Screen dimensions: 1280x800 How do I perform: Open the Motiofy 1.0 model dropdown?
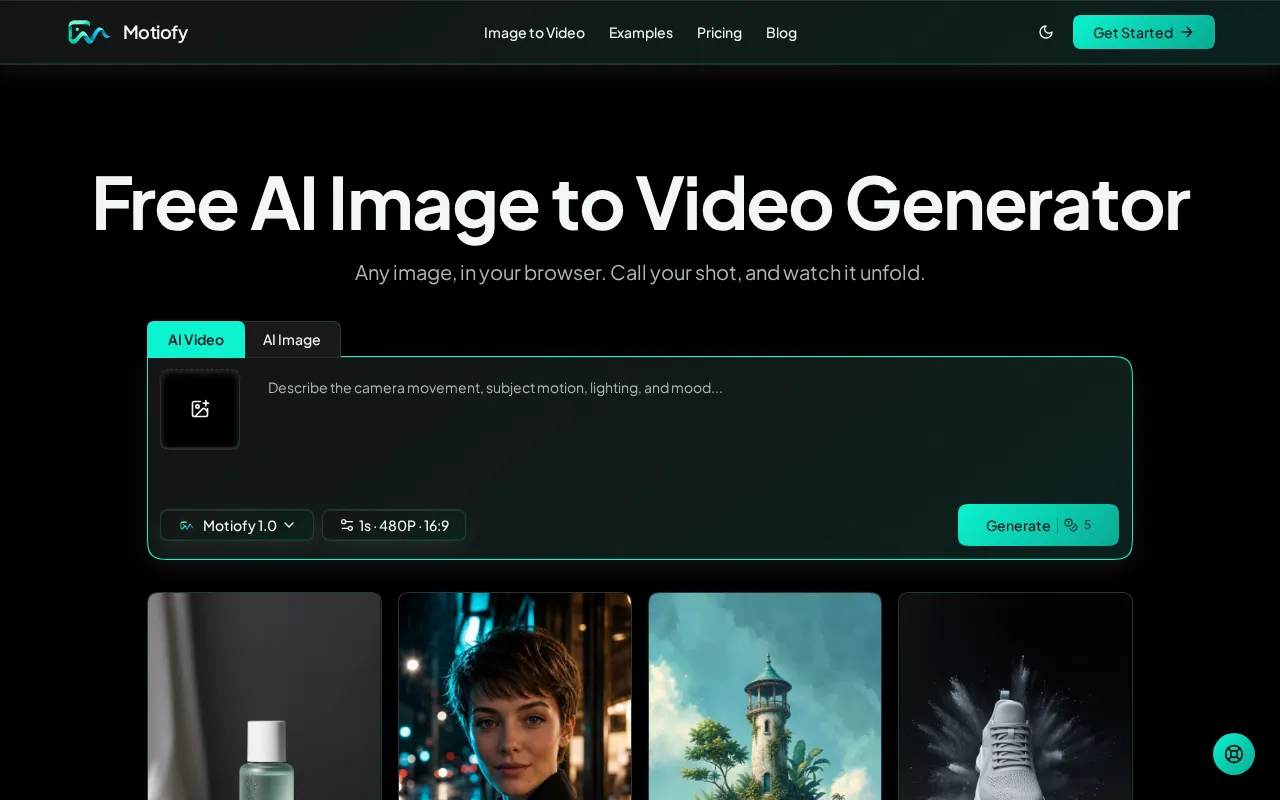click(x=237, y=525)
